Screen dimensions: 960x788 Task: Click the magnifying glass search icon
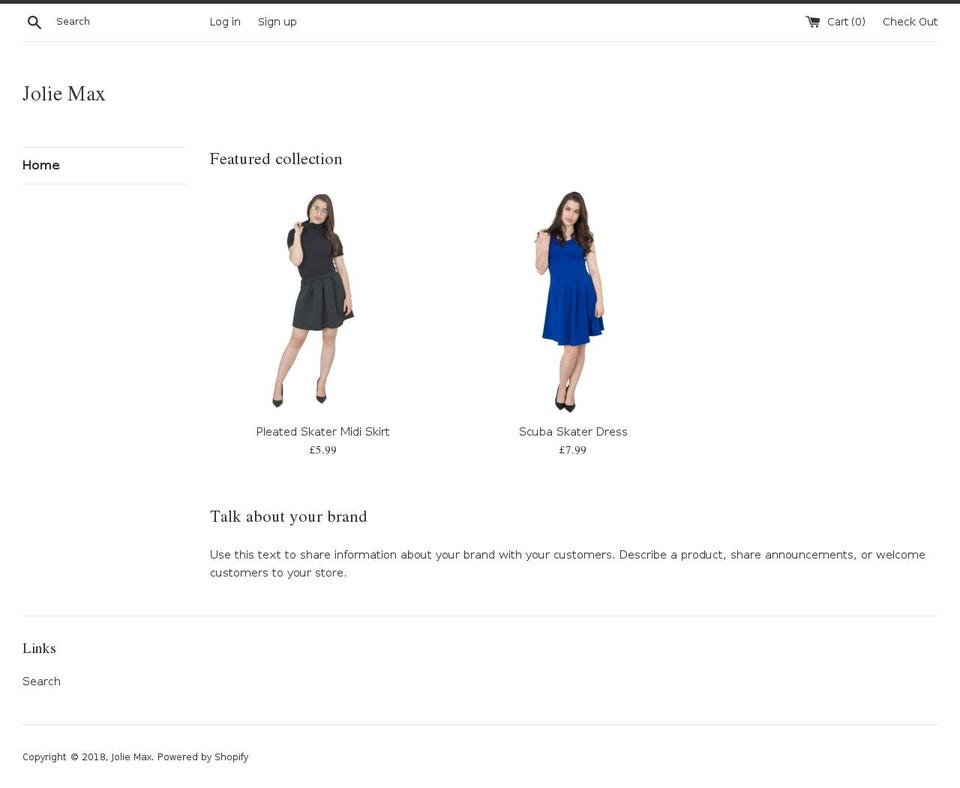pos(34,23)
